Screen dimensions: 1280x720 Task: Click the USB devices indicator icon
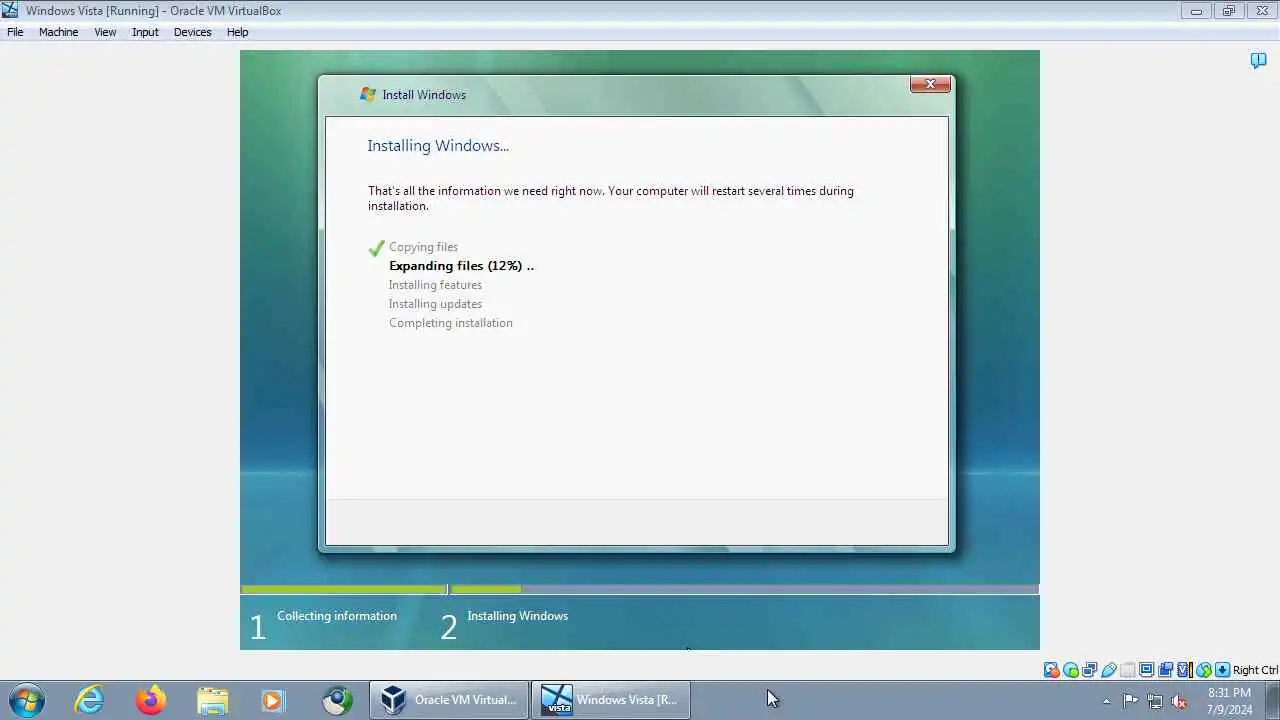point(1108,670)
